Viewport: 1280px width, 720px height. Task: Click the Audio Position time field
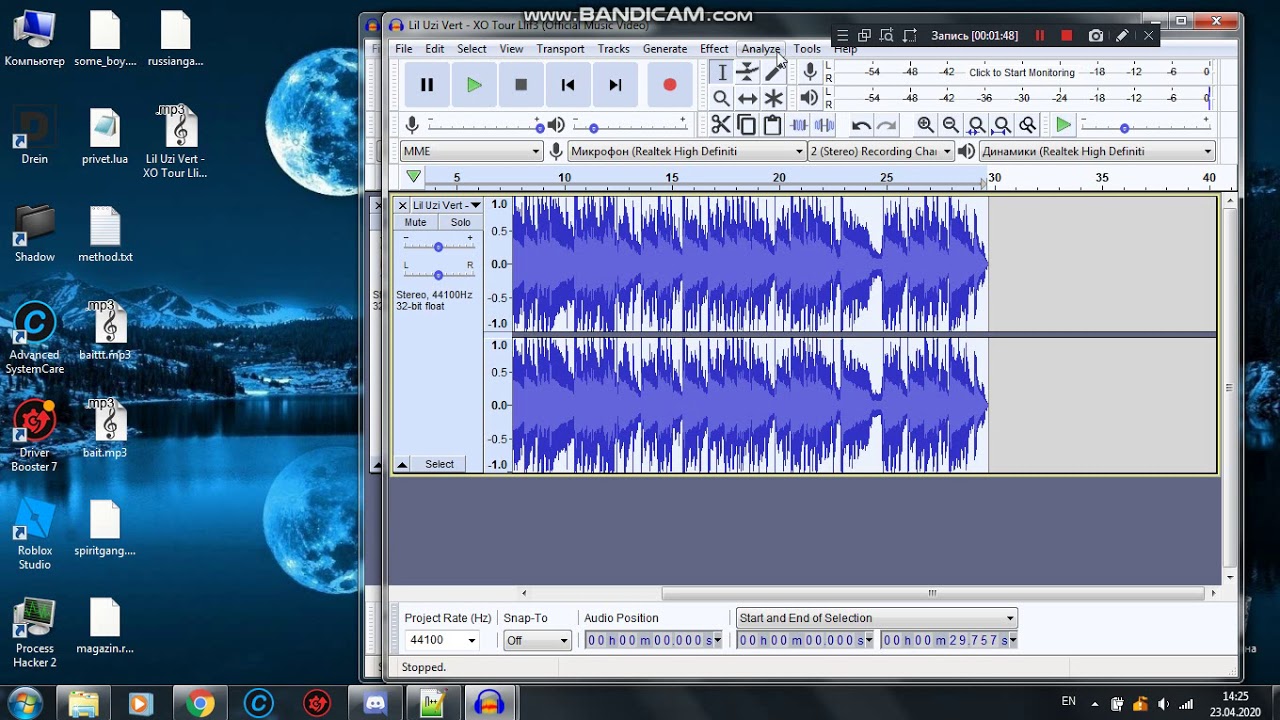653,640
